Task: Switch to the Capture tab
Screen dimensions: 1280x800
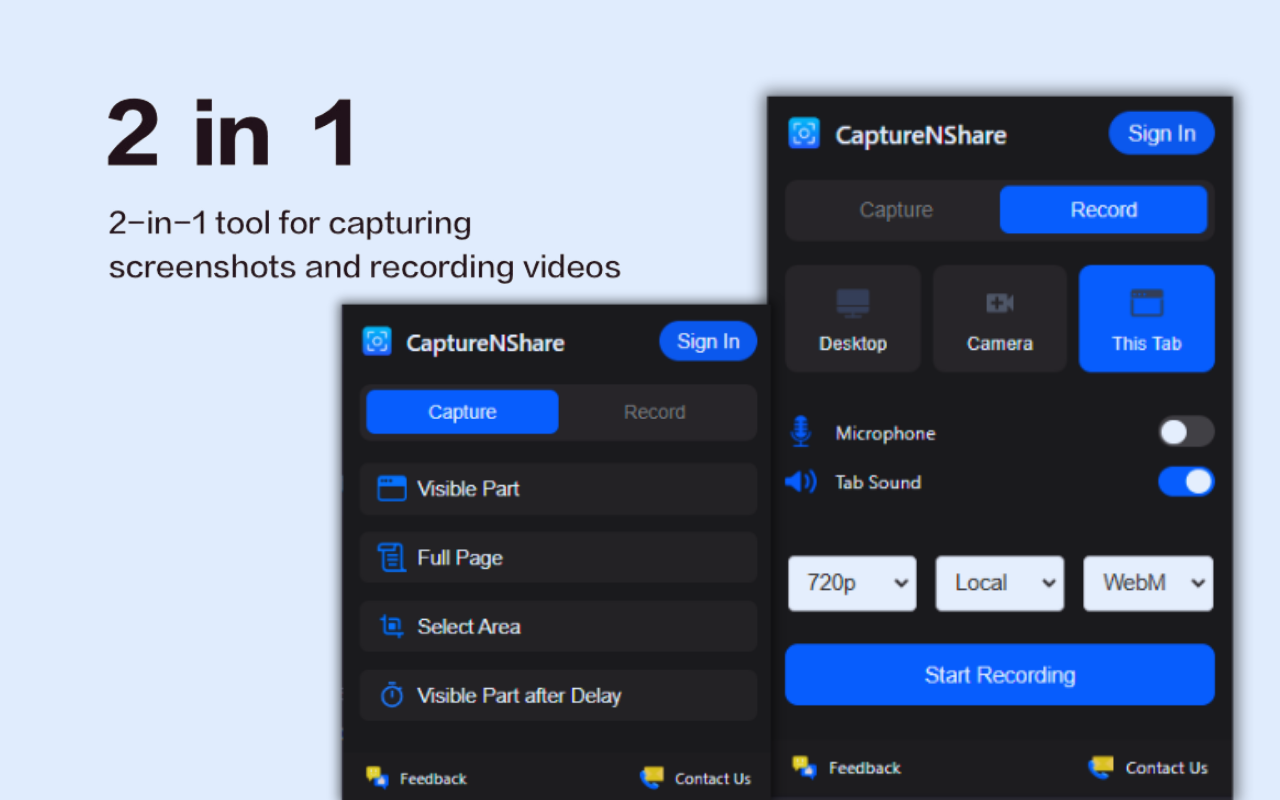Action: coord(461,411)
